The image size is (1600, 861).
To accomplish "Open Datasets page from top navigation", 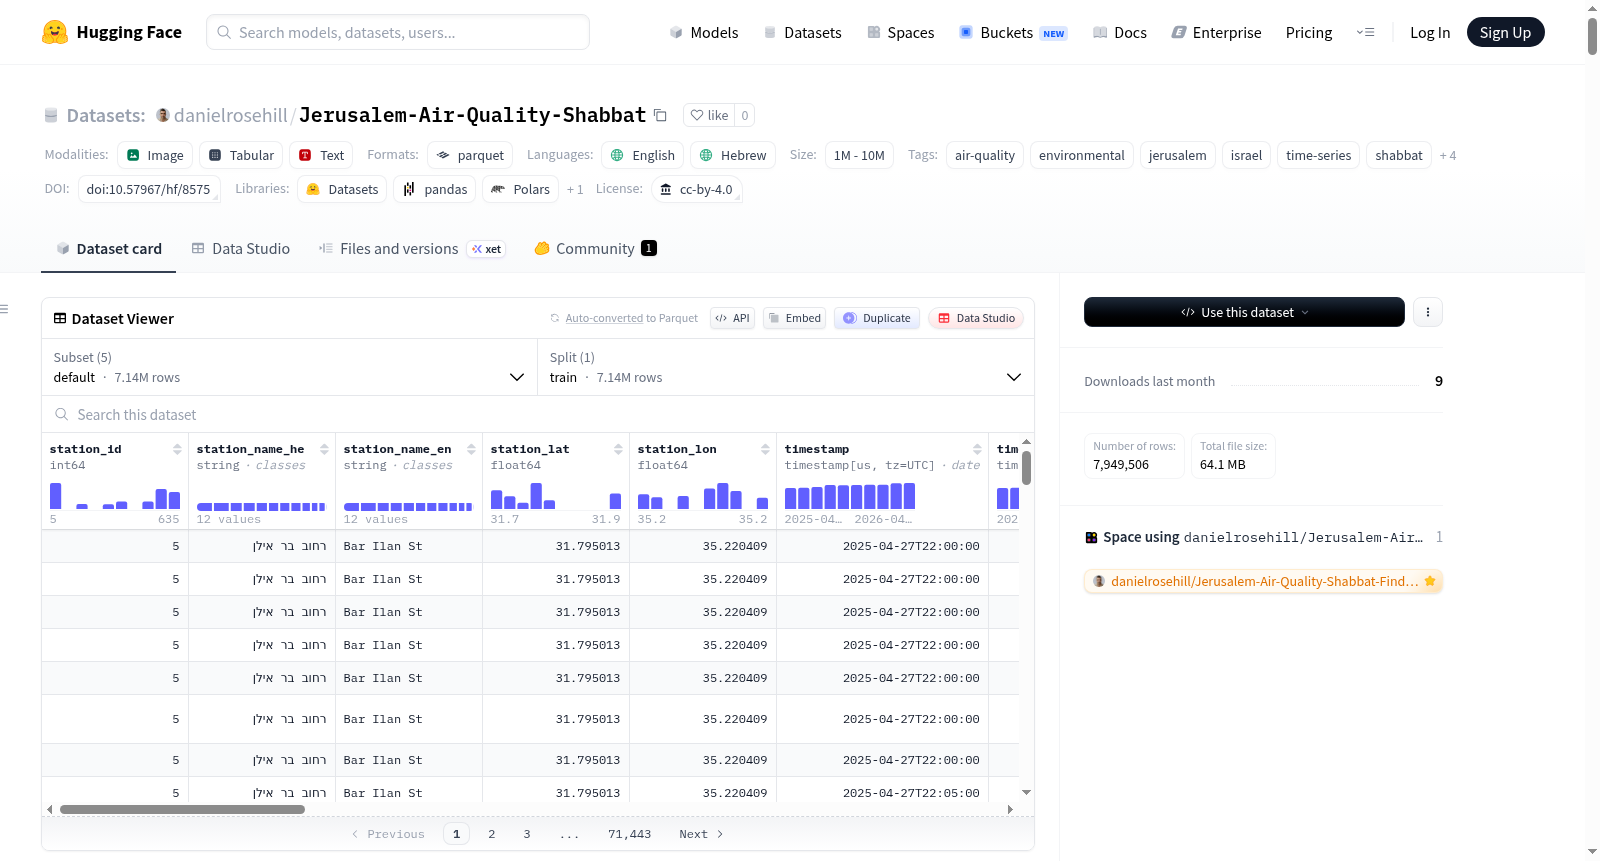I will pos(802,32).
